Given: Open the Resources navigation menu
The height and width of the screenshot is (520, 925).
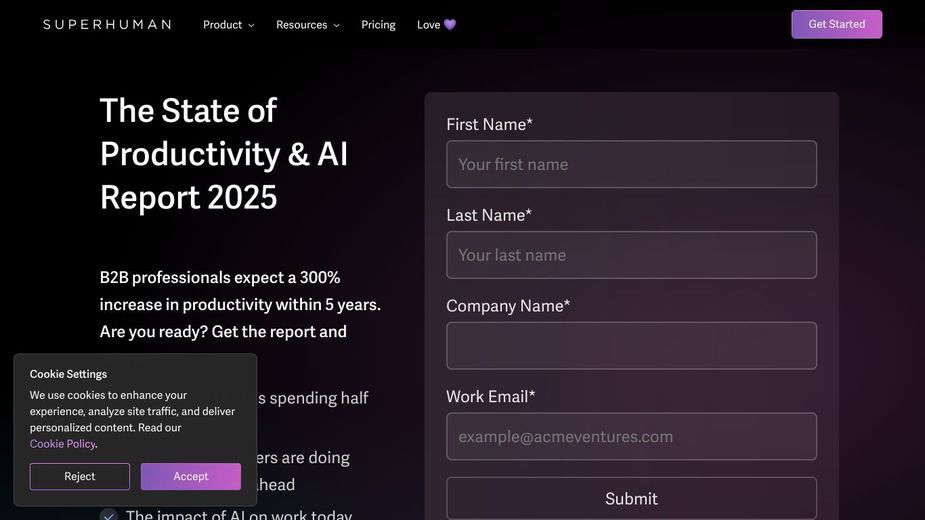Looking at the screenshot, I should coord(307,25).
